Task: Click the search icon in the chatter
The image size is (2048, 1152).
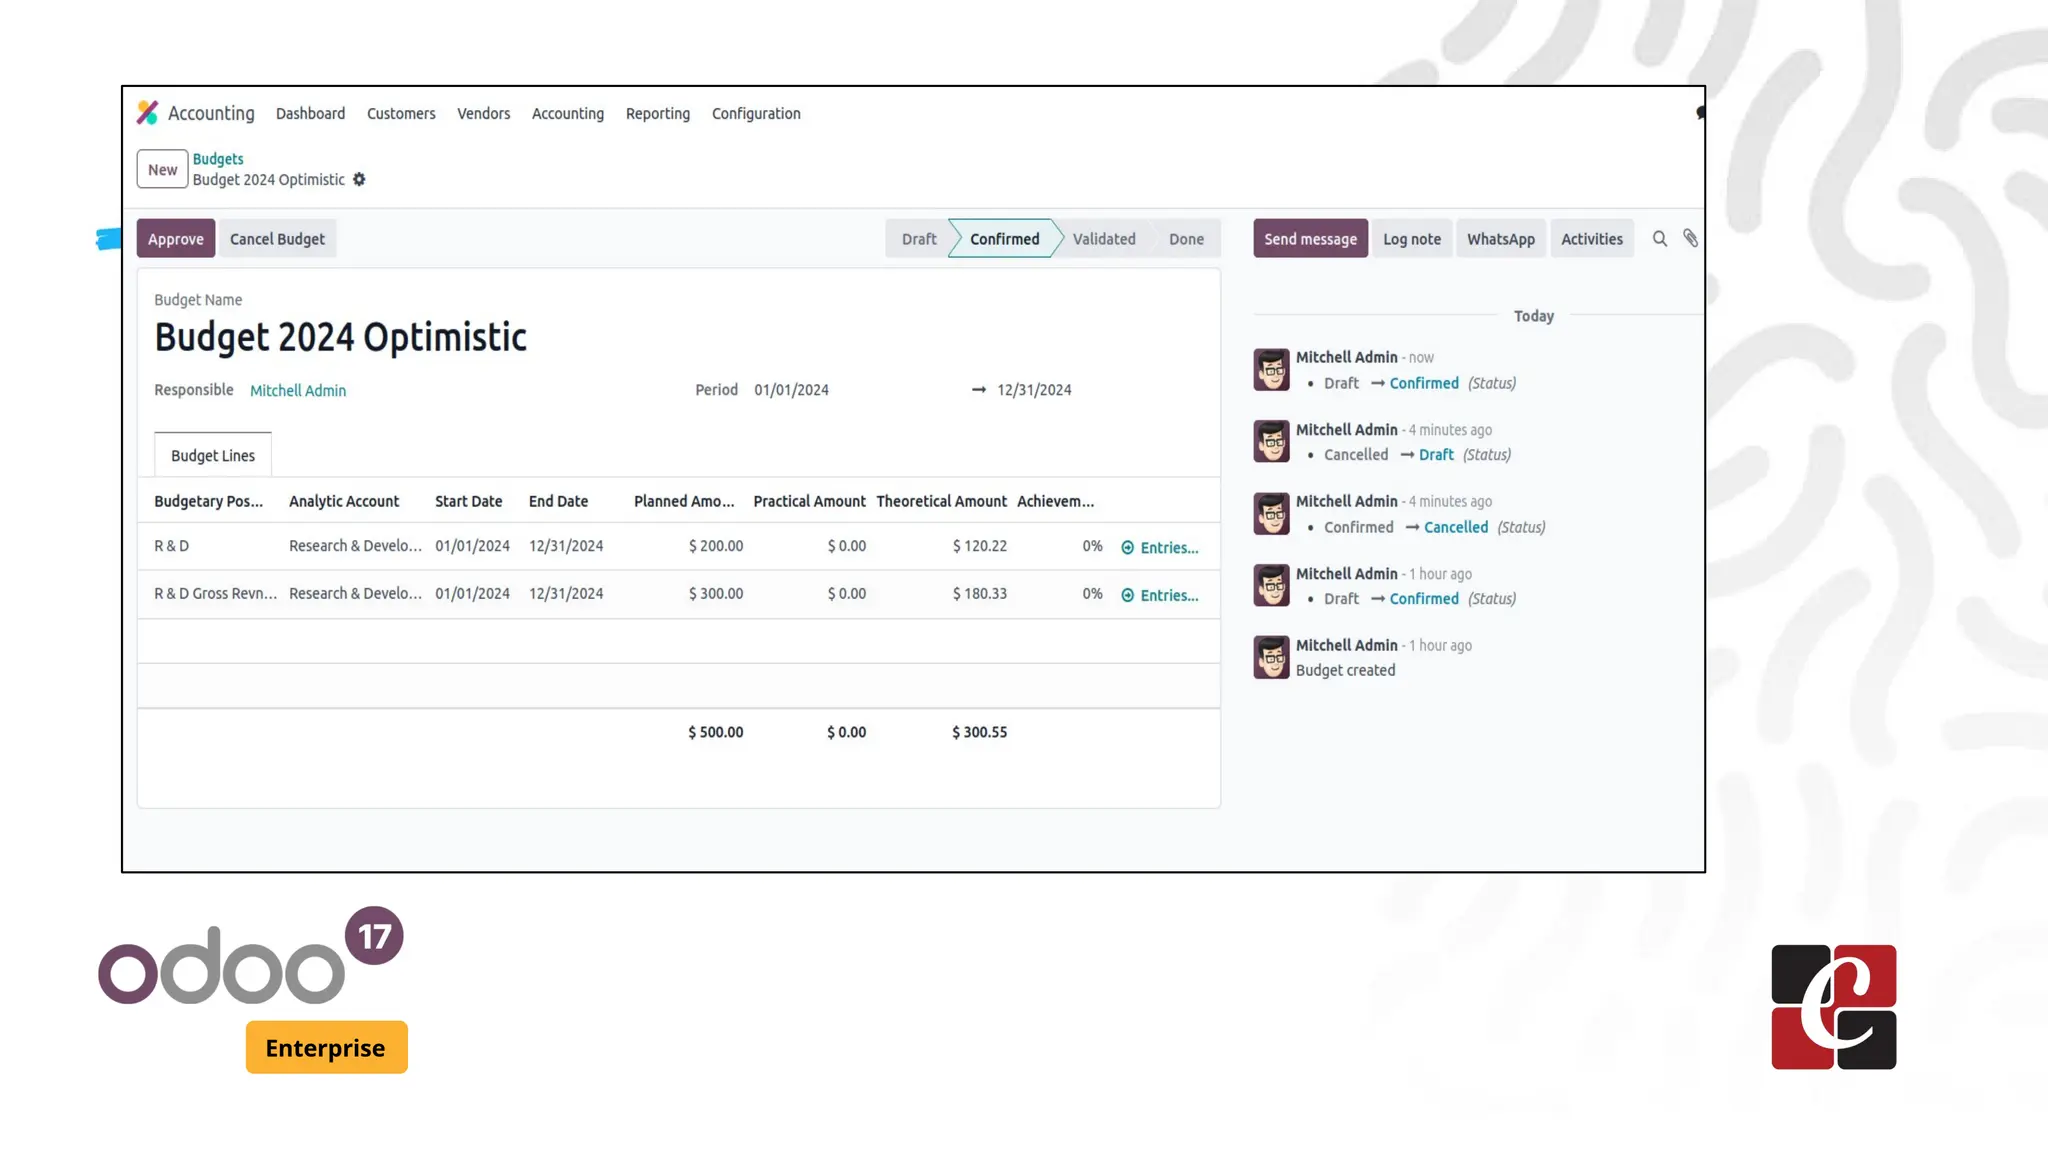Action: click(x=1659, y=239)
